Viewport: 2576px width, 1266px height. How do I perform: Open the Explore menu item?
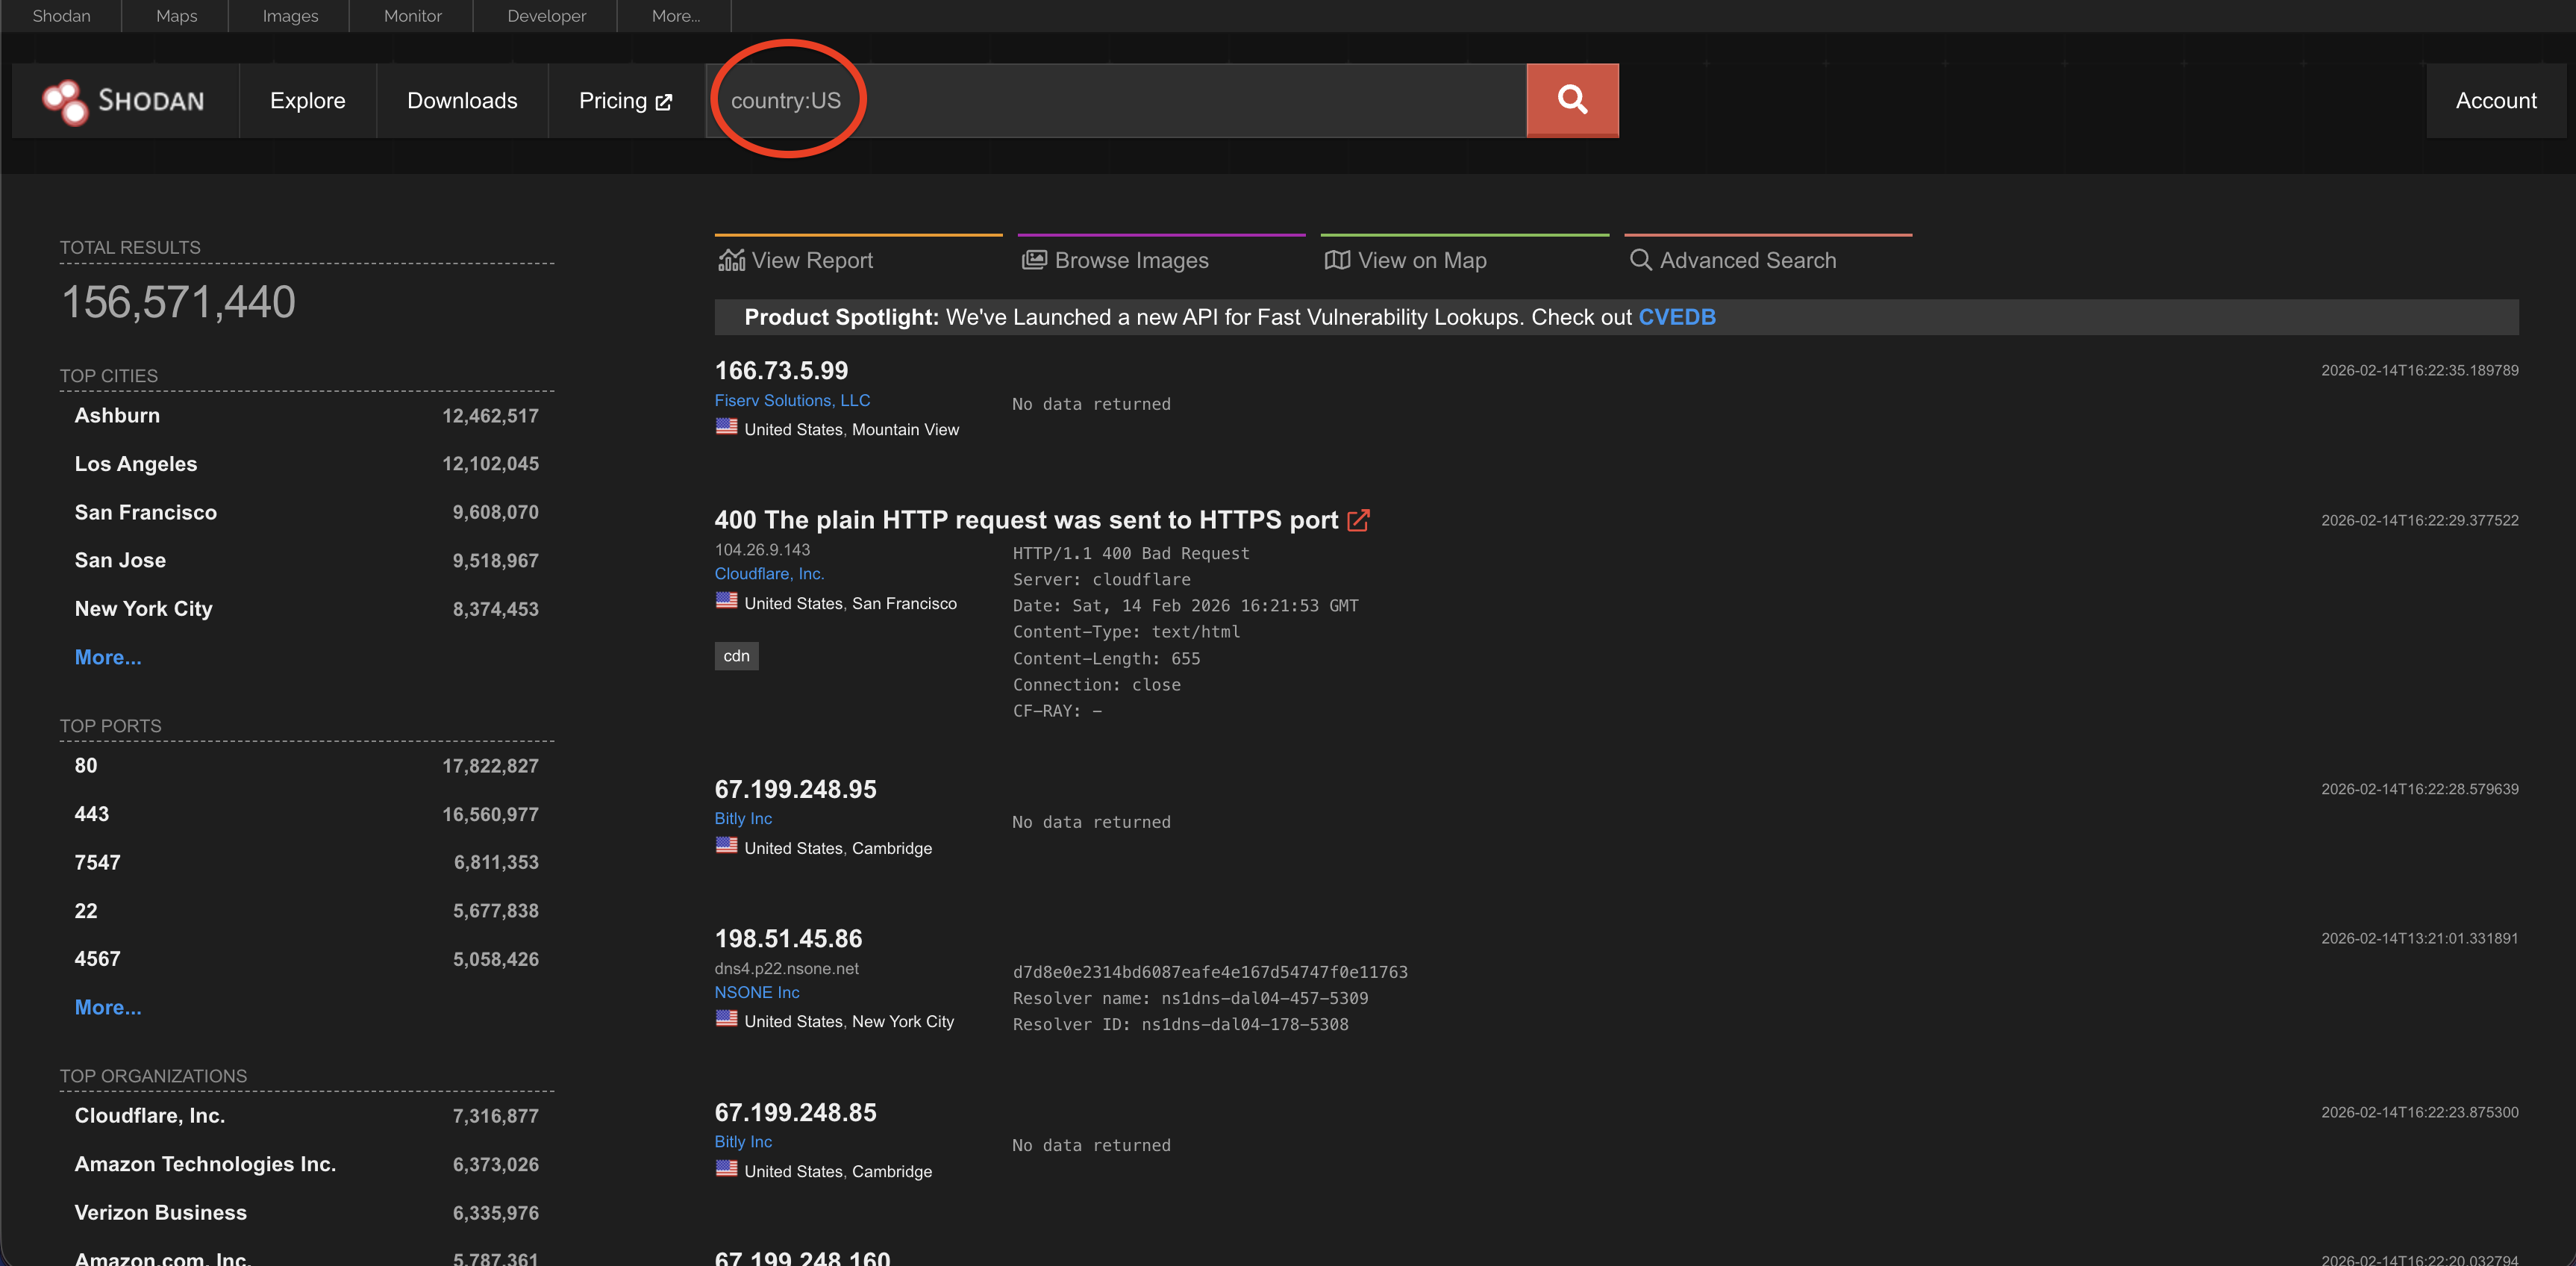307,101
